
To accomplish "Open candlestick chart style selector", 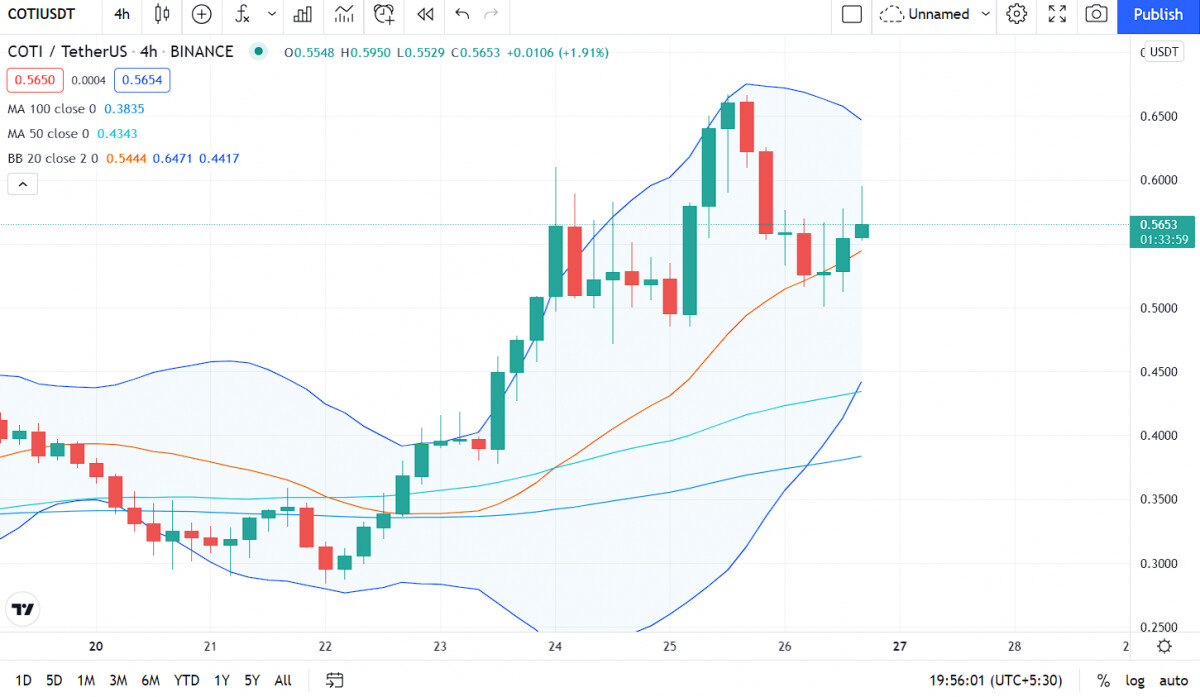I will (x=162, y=14).
